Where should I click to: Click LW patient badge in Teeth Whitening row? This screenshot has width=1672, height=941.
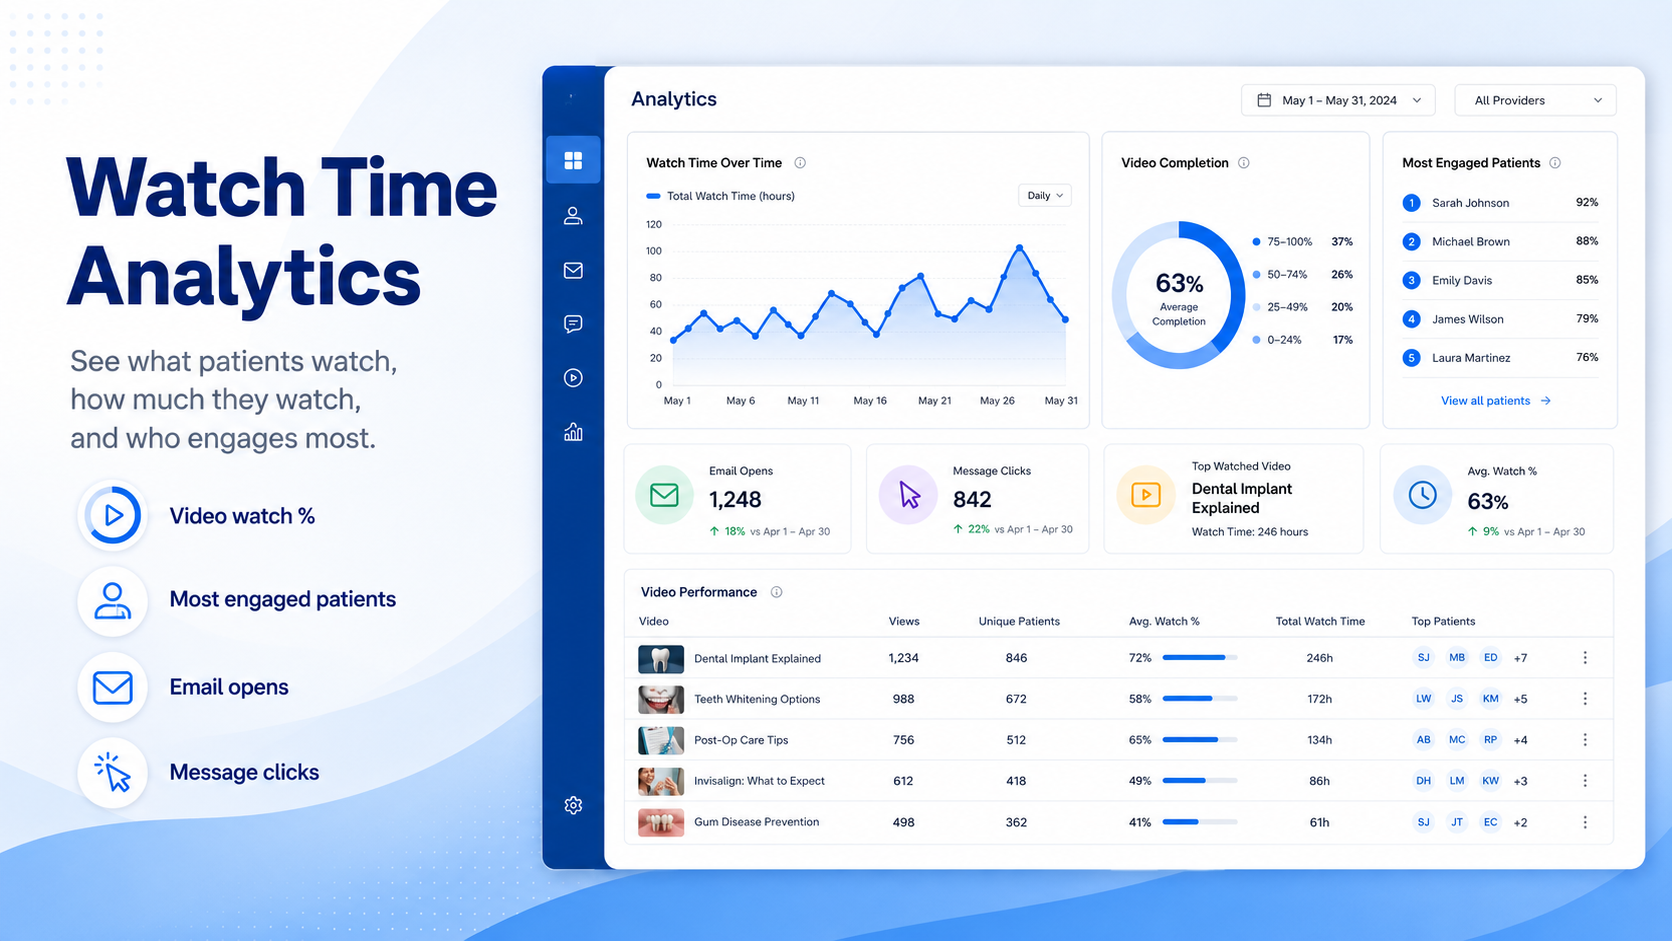coord(1423,699)
